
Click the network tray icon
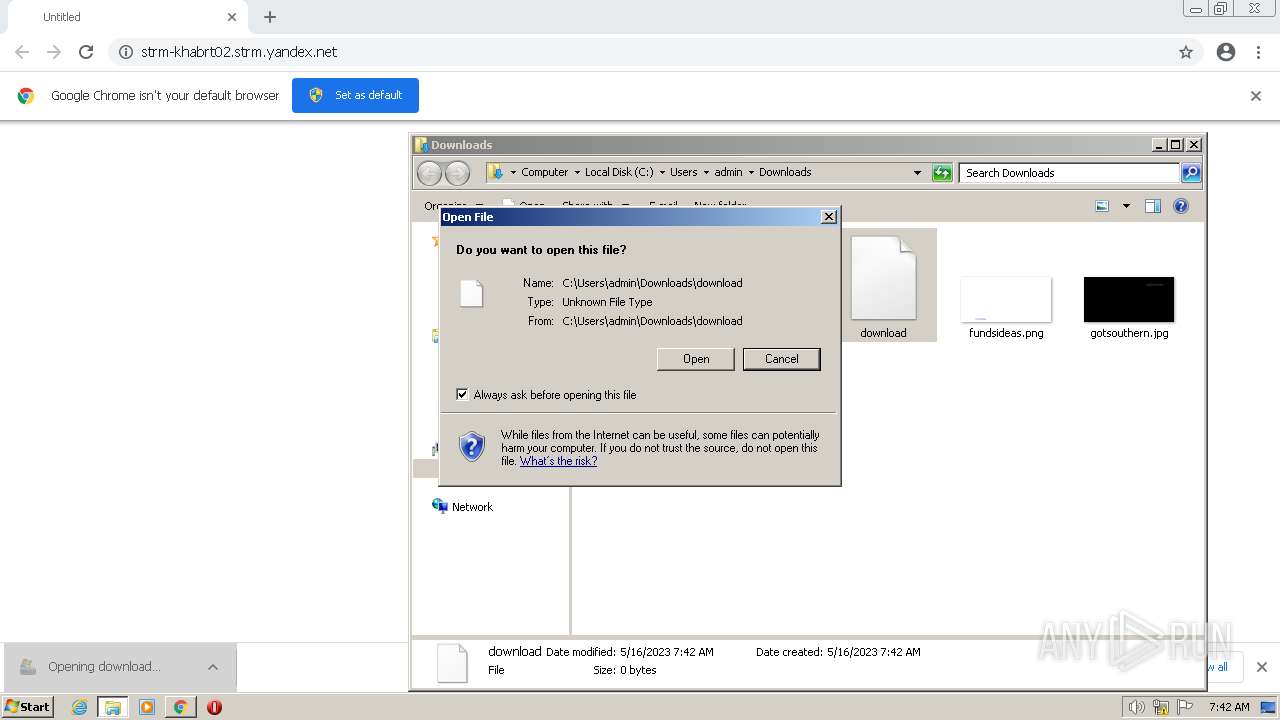[1161, 707]
